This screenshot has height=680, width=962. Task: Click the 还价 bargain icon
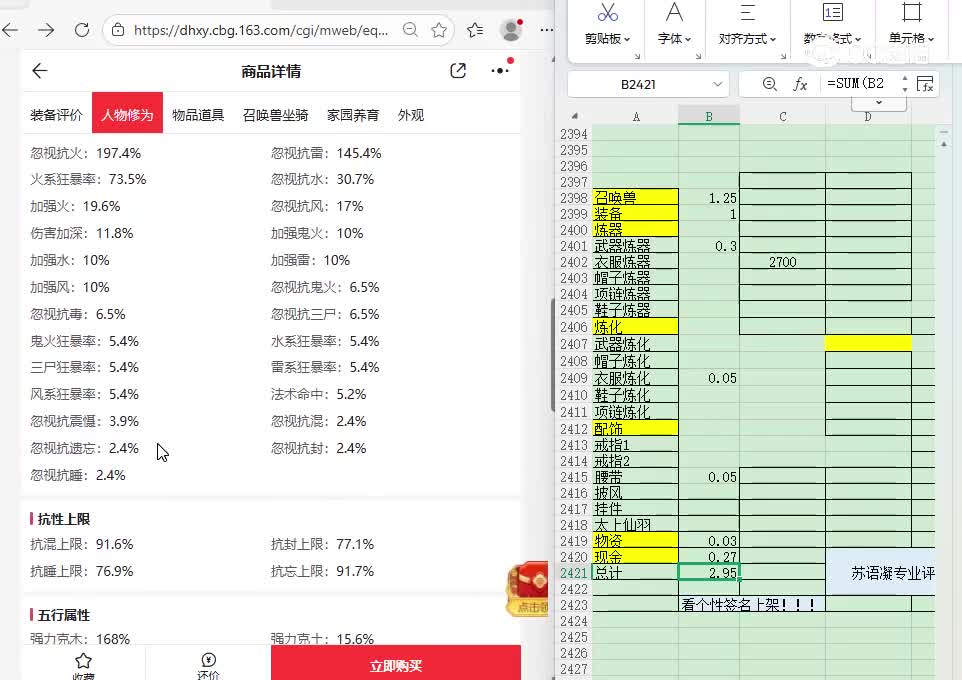coord(208,662)
